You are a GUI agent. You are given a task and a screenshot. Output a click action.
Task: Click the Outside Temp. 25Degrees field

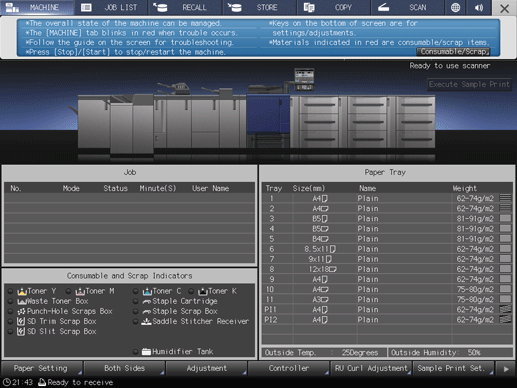[324, 353]
